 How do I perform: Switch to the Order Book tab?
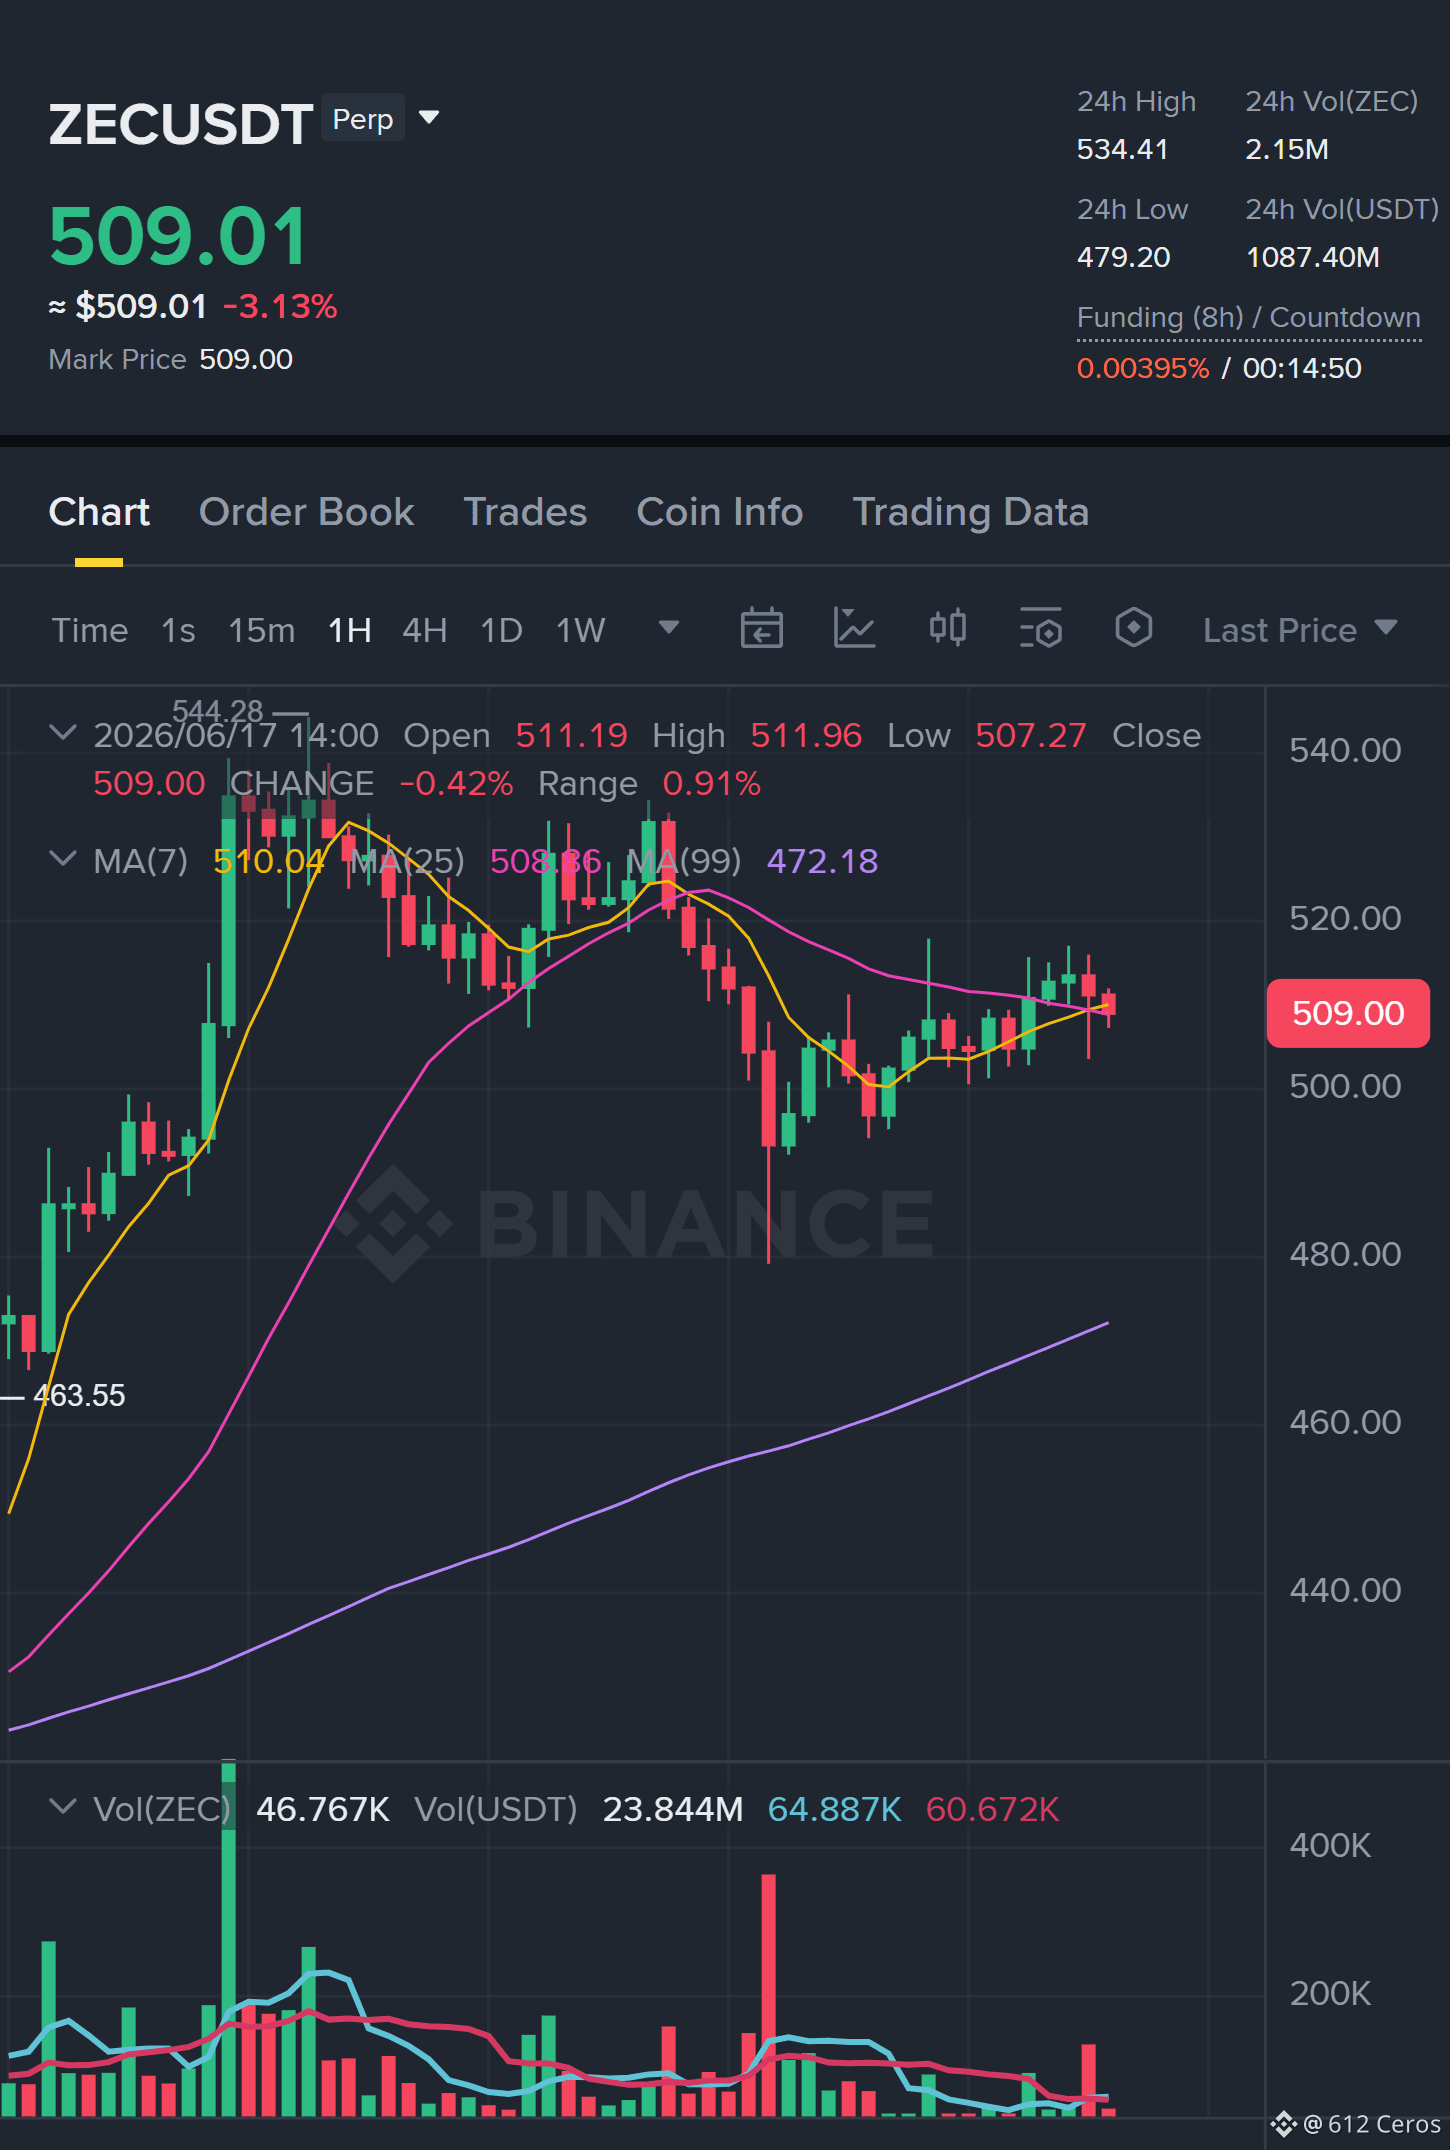click(306, 512)
